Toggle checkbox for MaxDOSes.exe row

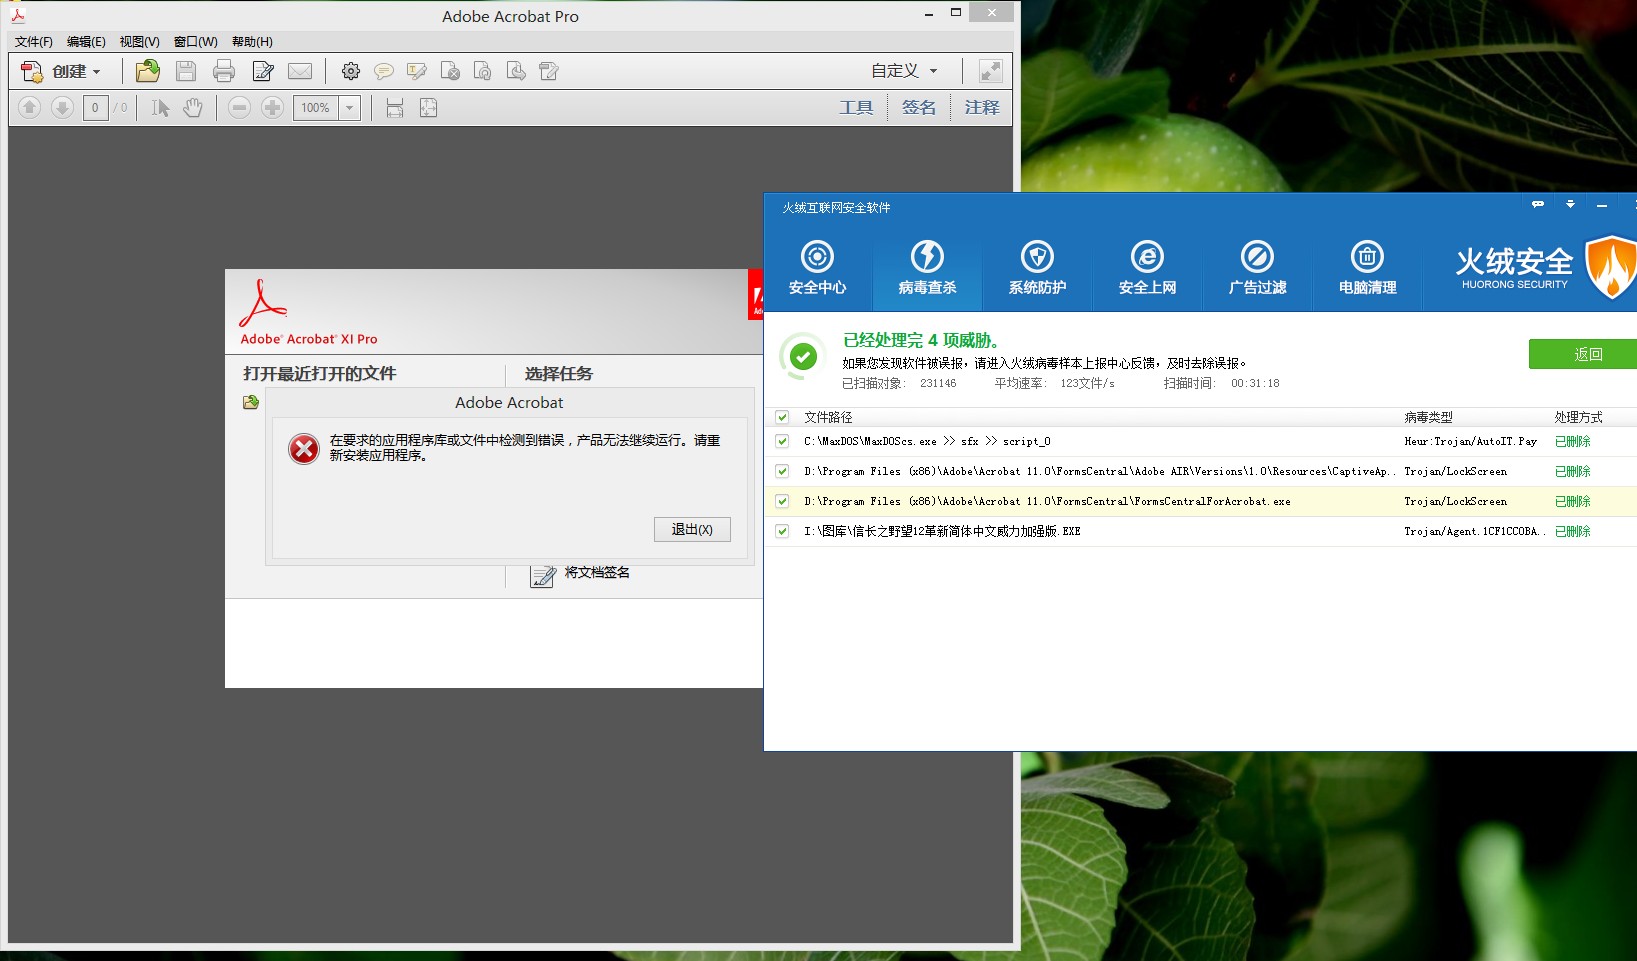point(782,441)
